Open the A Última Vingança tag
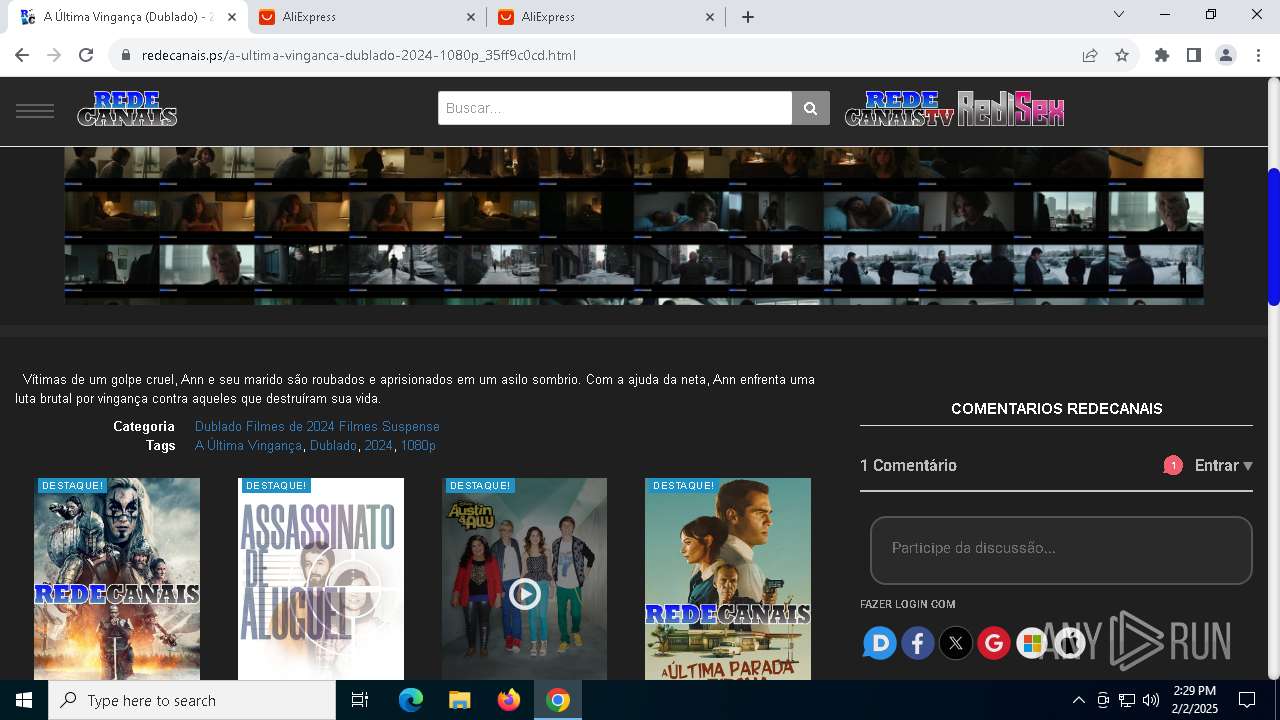 tap(248, 446)
